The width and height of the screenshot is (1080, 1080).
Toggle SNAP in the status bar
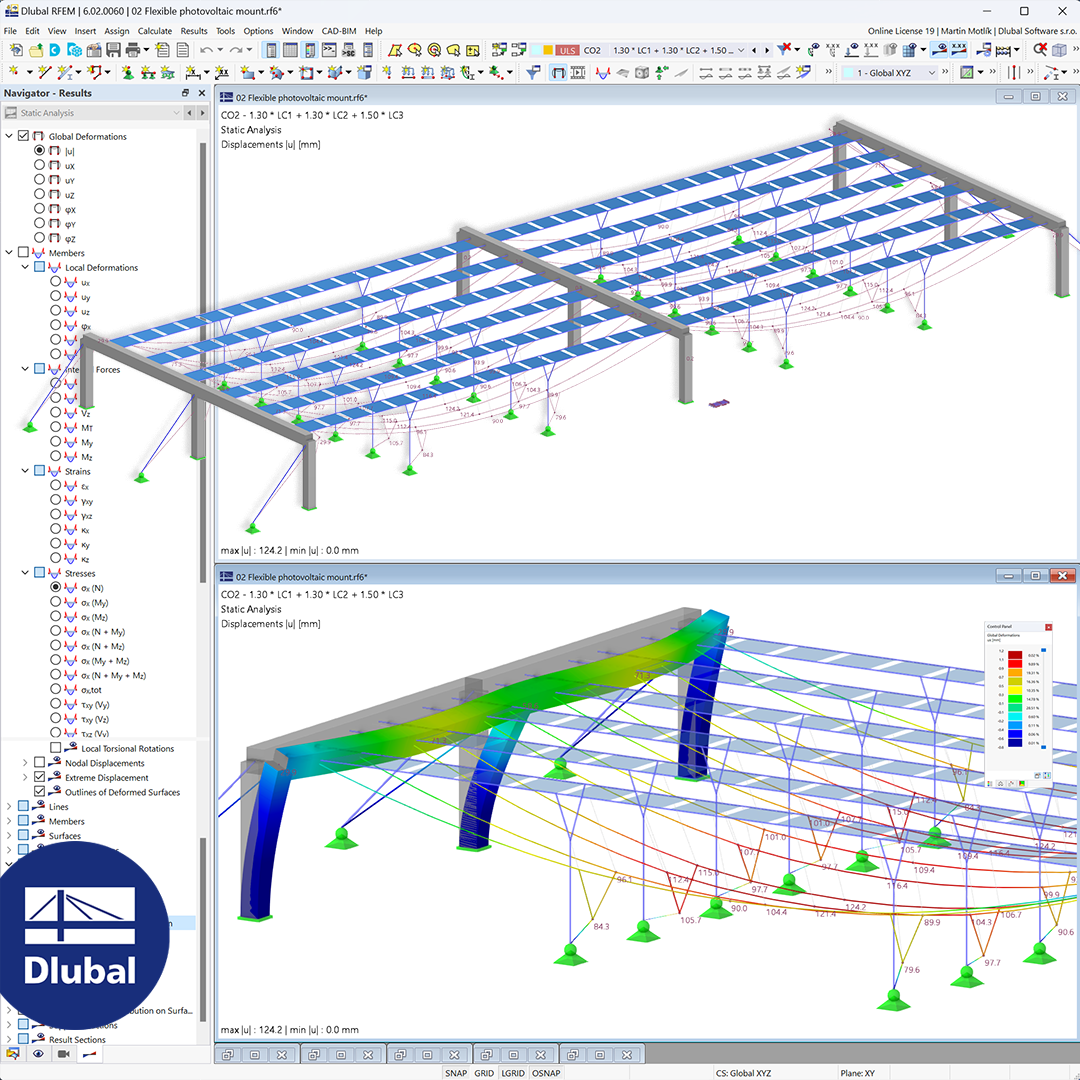(455, 1072)
